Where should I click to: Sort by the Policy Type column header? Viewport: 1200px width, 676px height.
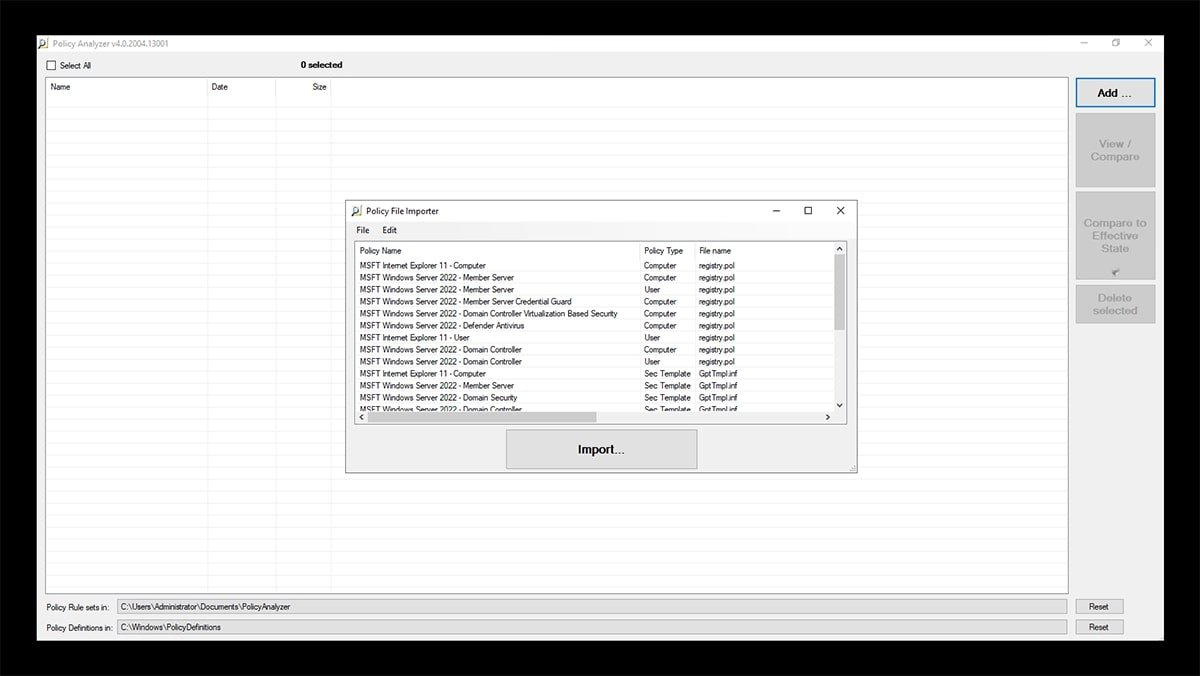tap(667, 250)
